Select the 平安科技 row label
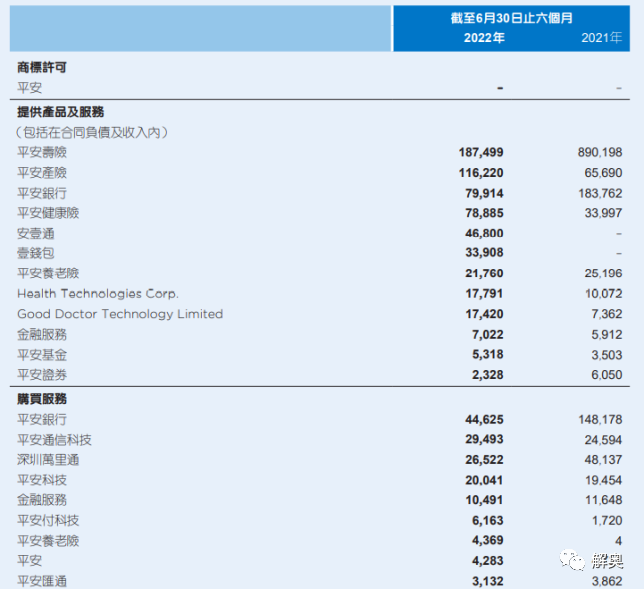Image resolution: width=644 pixels, height=589 pixels. tap(42, 480)
